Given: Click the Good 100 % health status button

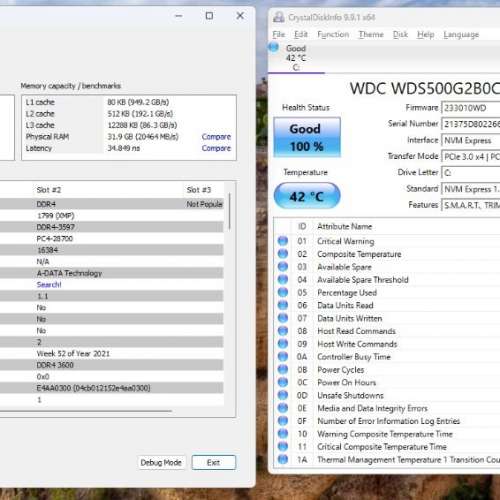Looking at the screenshot, I should (307, 137).
